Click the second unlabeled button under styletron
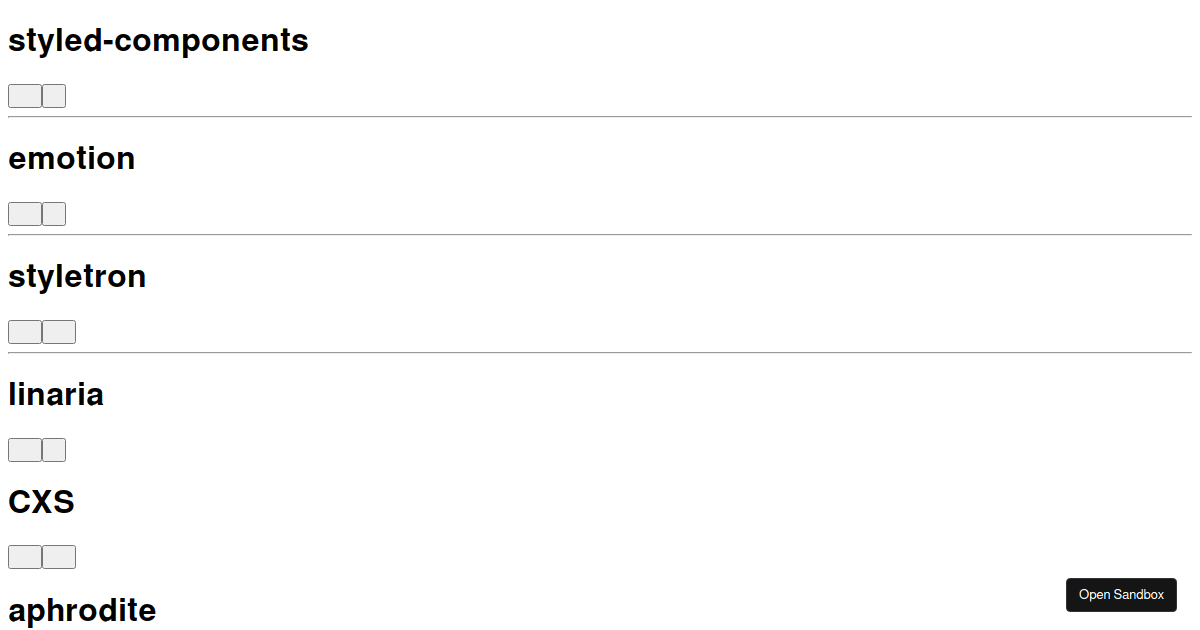The height and width of the screenshot is (630, 1200). click(59, 332)
